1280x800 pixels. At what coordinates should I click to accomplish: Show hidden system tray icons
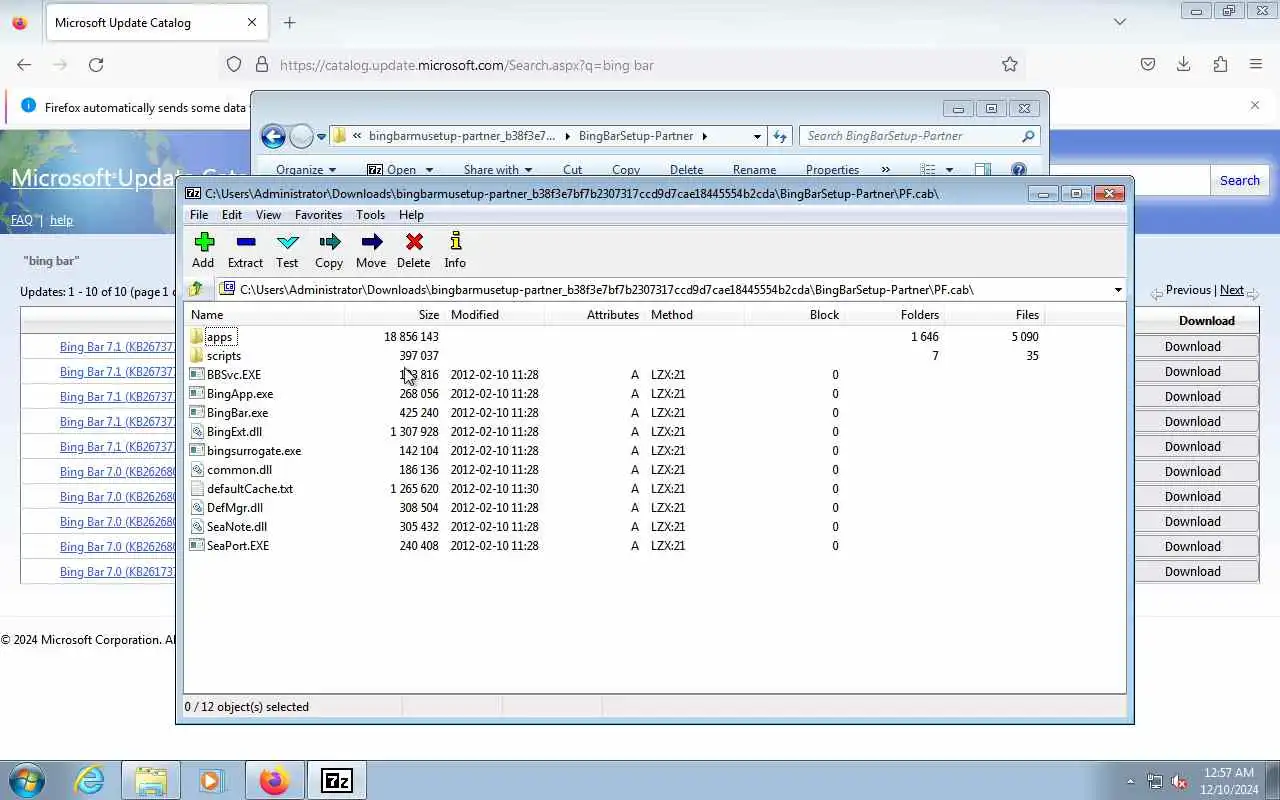1130,781
